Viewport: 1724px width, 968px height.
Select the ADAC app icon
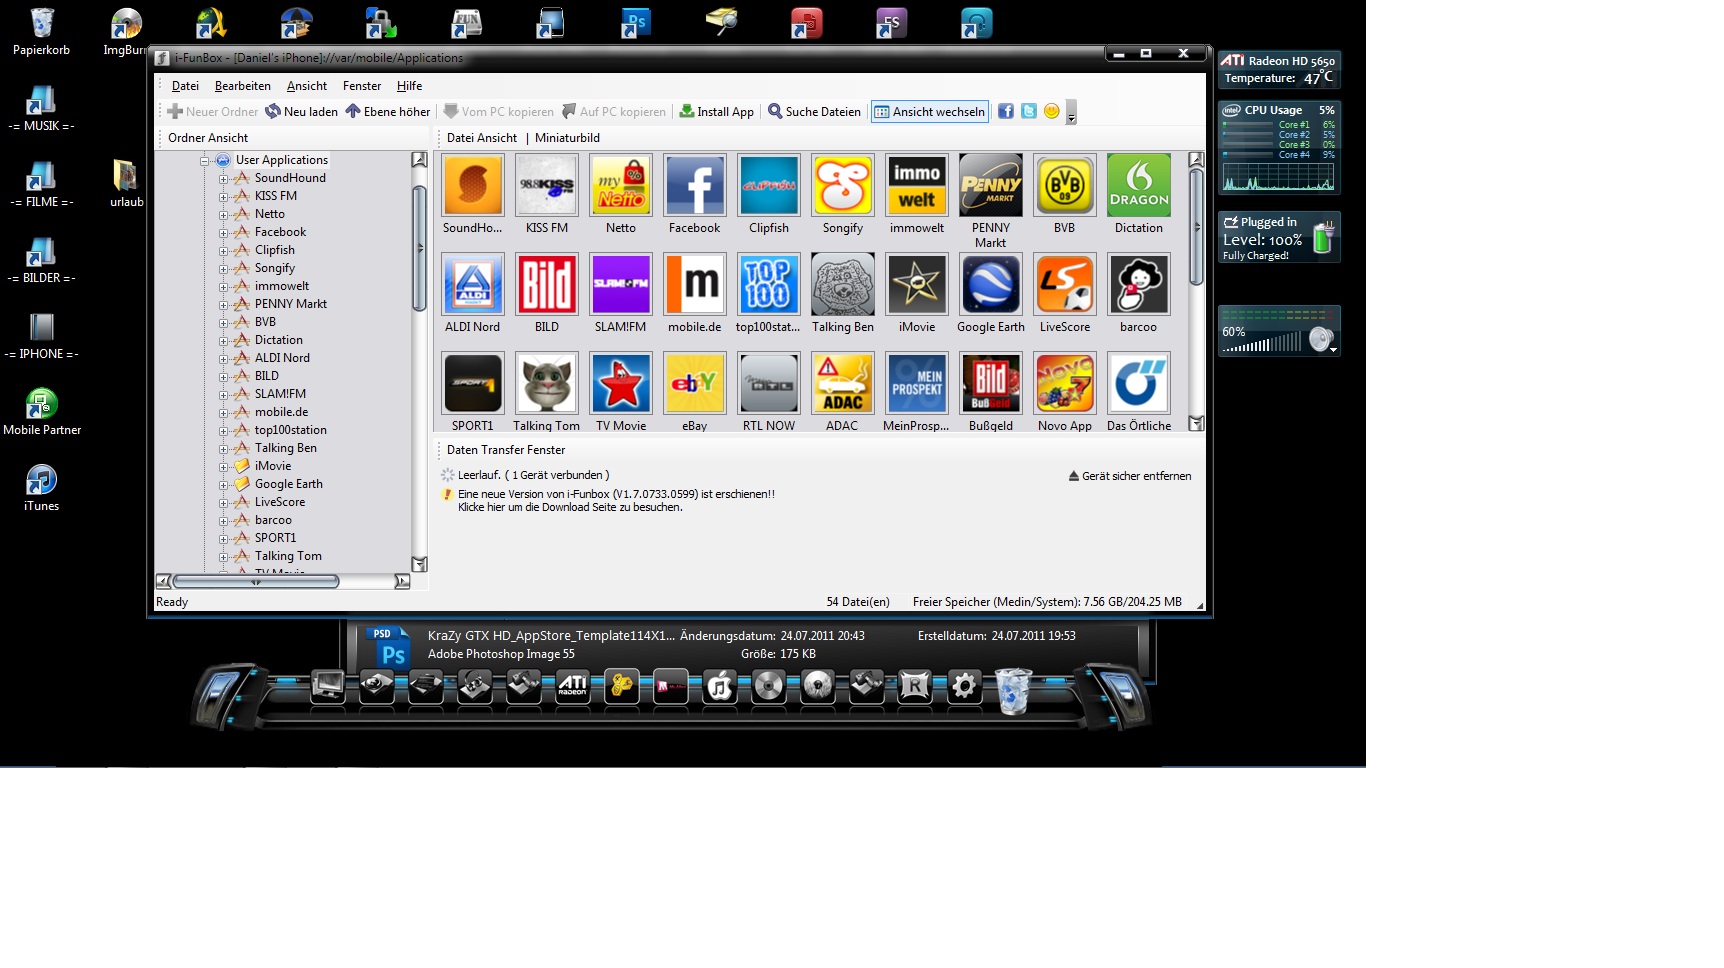[843, 383]
